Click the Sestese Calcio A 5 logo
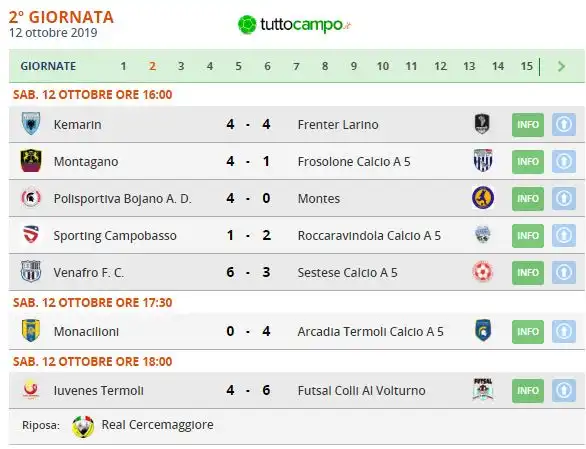Image resolution: width=586 pixels, height=449 pixels. point(483,272)
